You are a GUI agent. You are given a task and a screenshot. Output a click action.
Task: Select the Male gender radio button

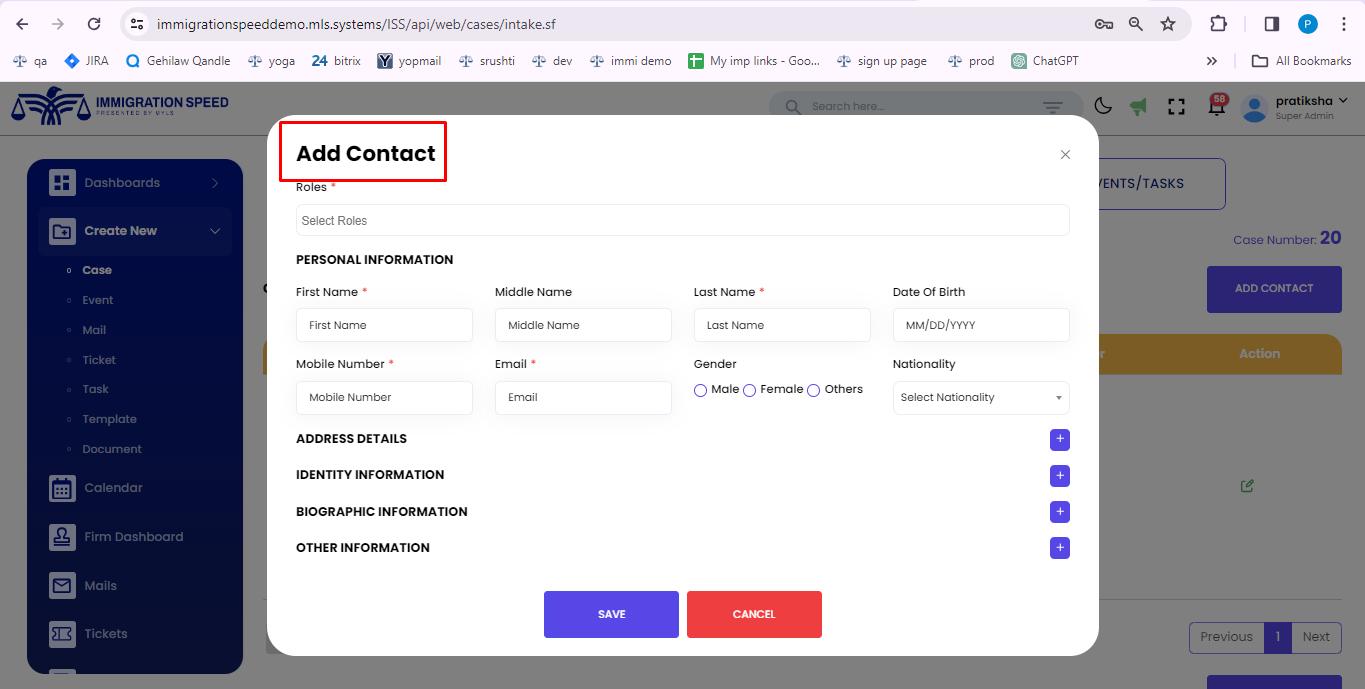click(700, 390)
